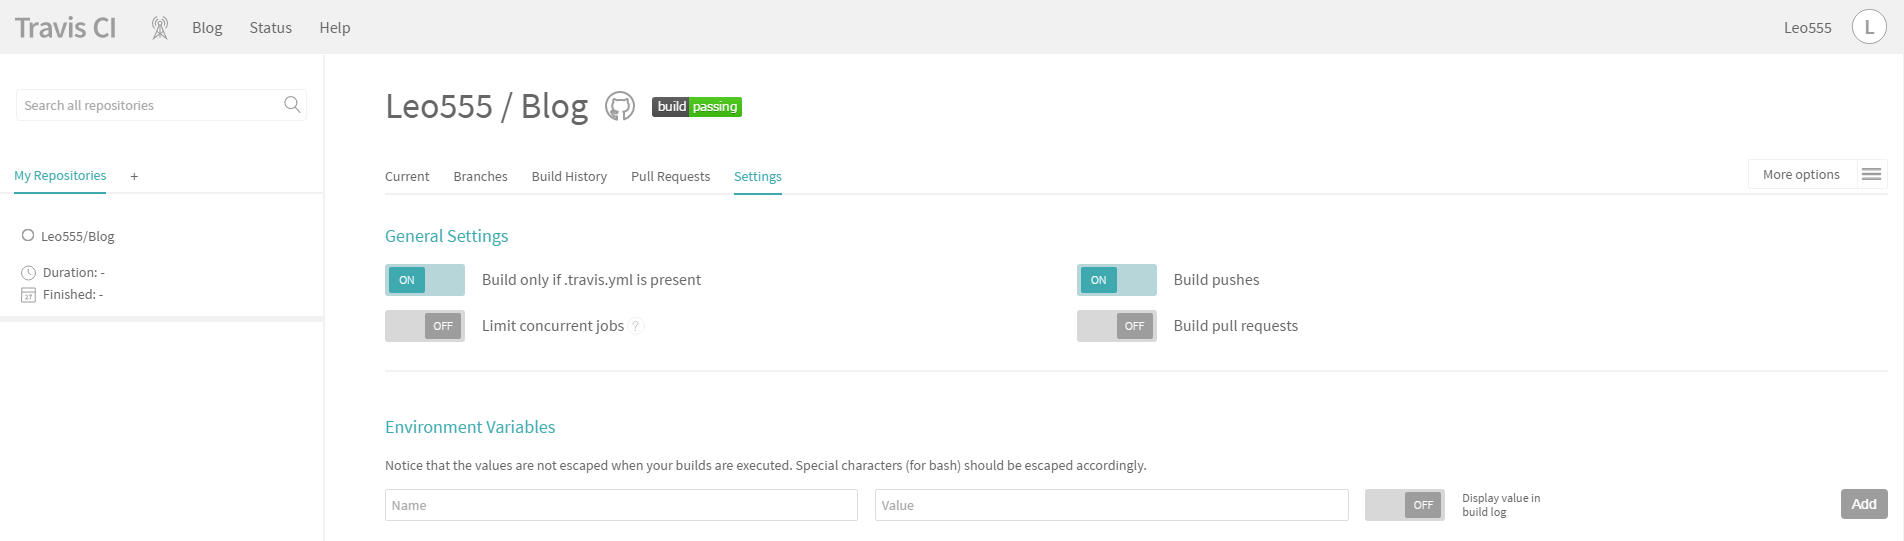Click the Add environment variable button

coord(1864,504)
